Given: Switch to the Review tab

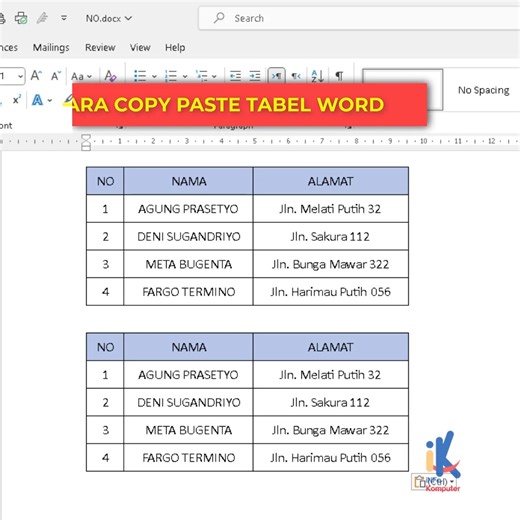Looking at the screenshot, I should coord(100,48).
